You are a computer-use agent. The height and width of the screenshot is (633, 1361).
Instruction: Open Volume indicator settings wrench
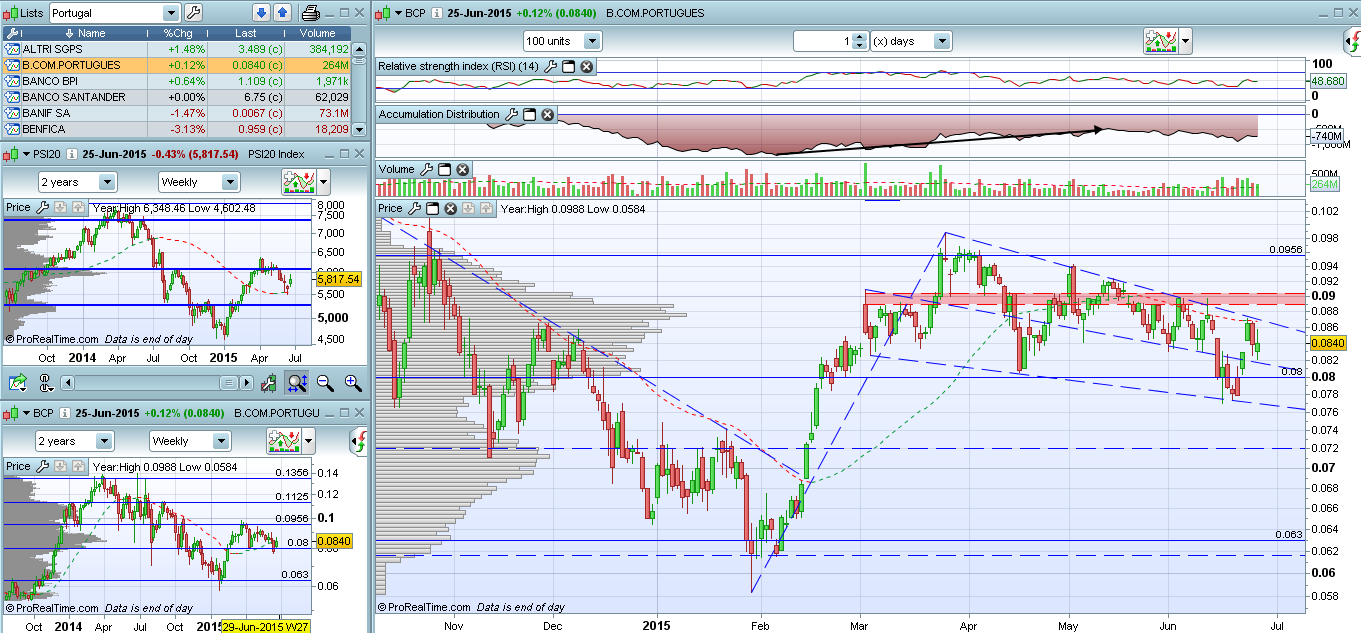[427, 169]
